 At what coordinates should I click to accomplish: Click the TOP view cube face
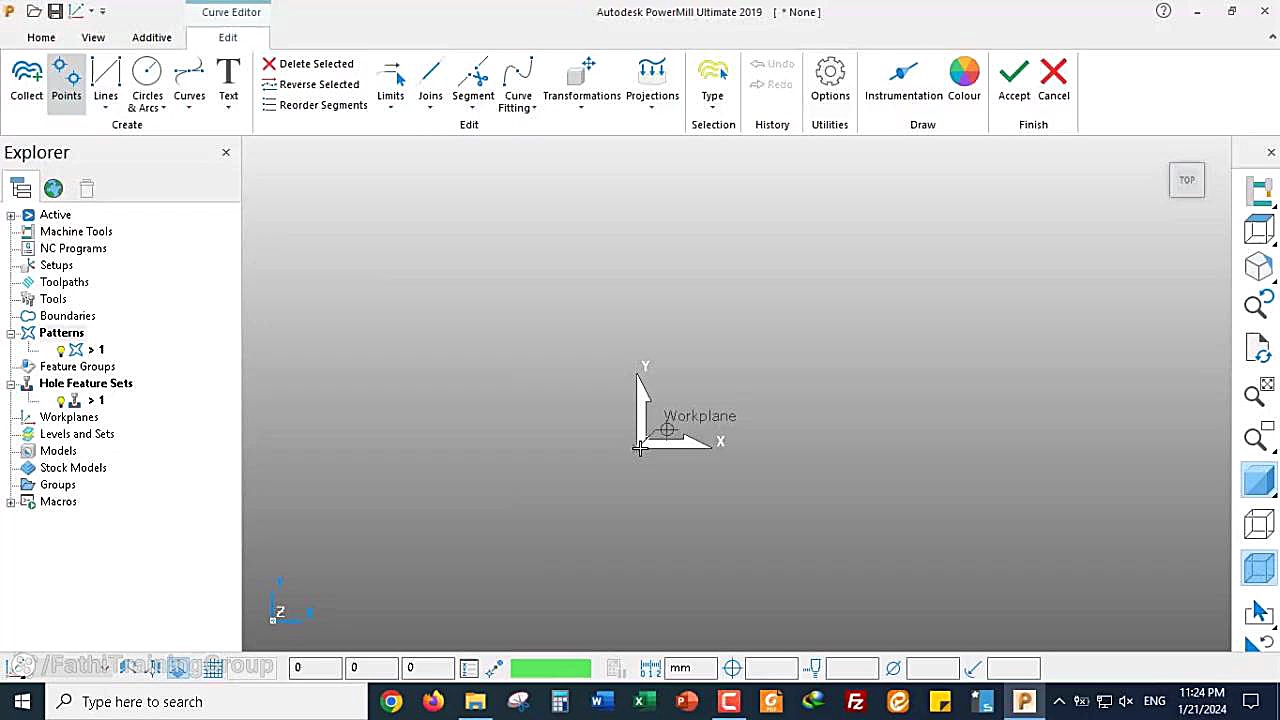(x=1187, y=180)
